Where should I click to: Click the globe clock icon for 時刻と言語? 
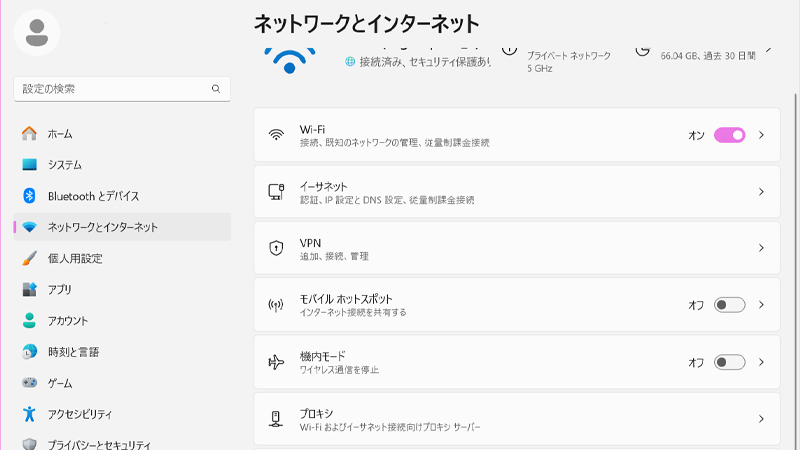(29, 352)
